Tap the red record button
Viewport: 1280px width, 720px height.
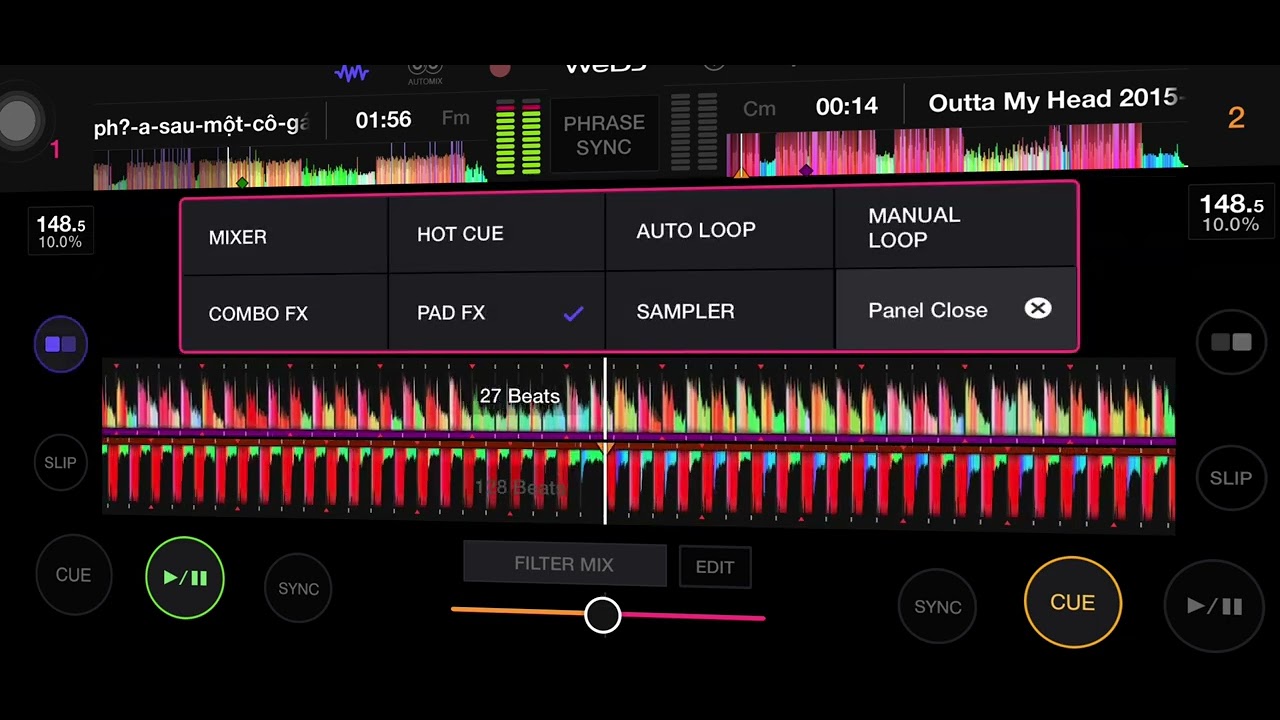[x=500, y=71]
